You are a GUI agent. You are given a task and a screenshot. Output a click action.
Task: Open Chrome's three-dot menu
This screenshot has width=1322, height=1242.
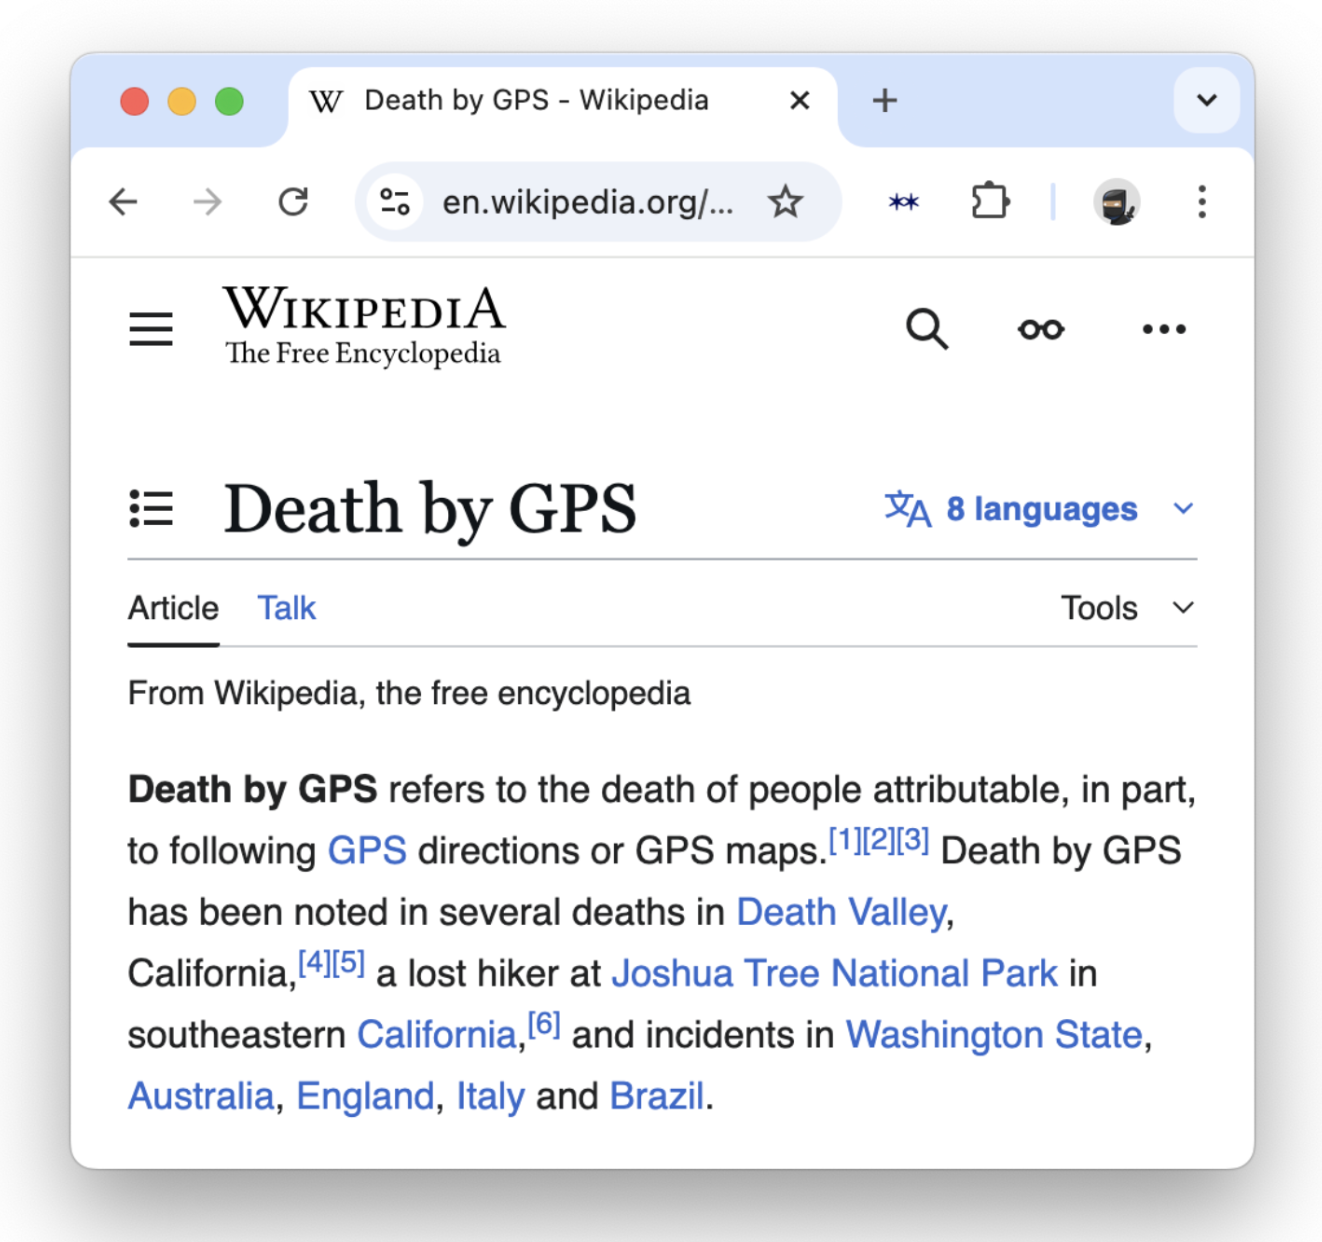click(x=1202, y=202)
